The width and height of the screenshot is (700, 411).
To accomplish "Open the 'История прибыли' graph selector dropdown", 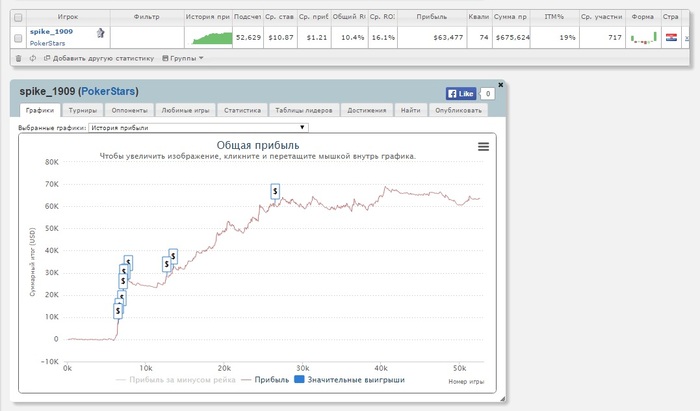I will click(198, 128).
